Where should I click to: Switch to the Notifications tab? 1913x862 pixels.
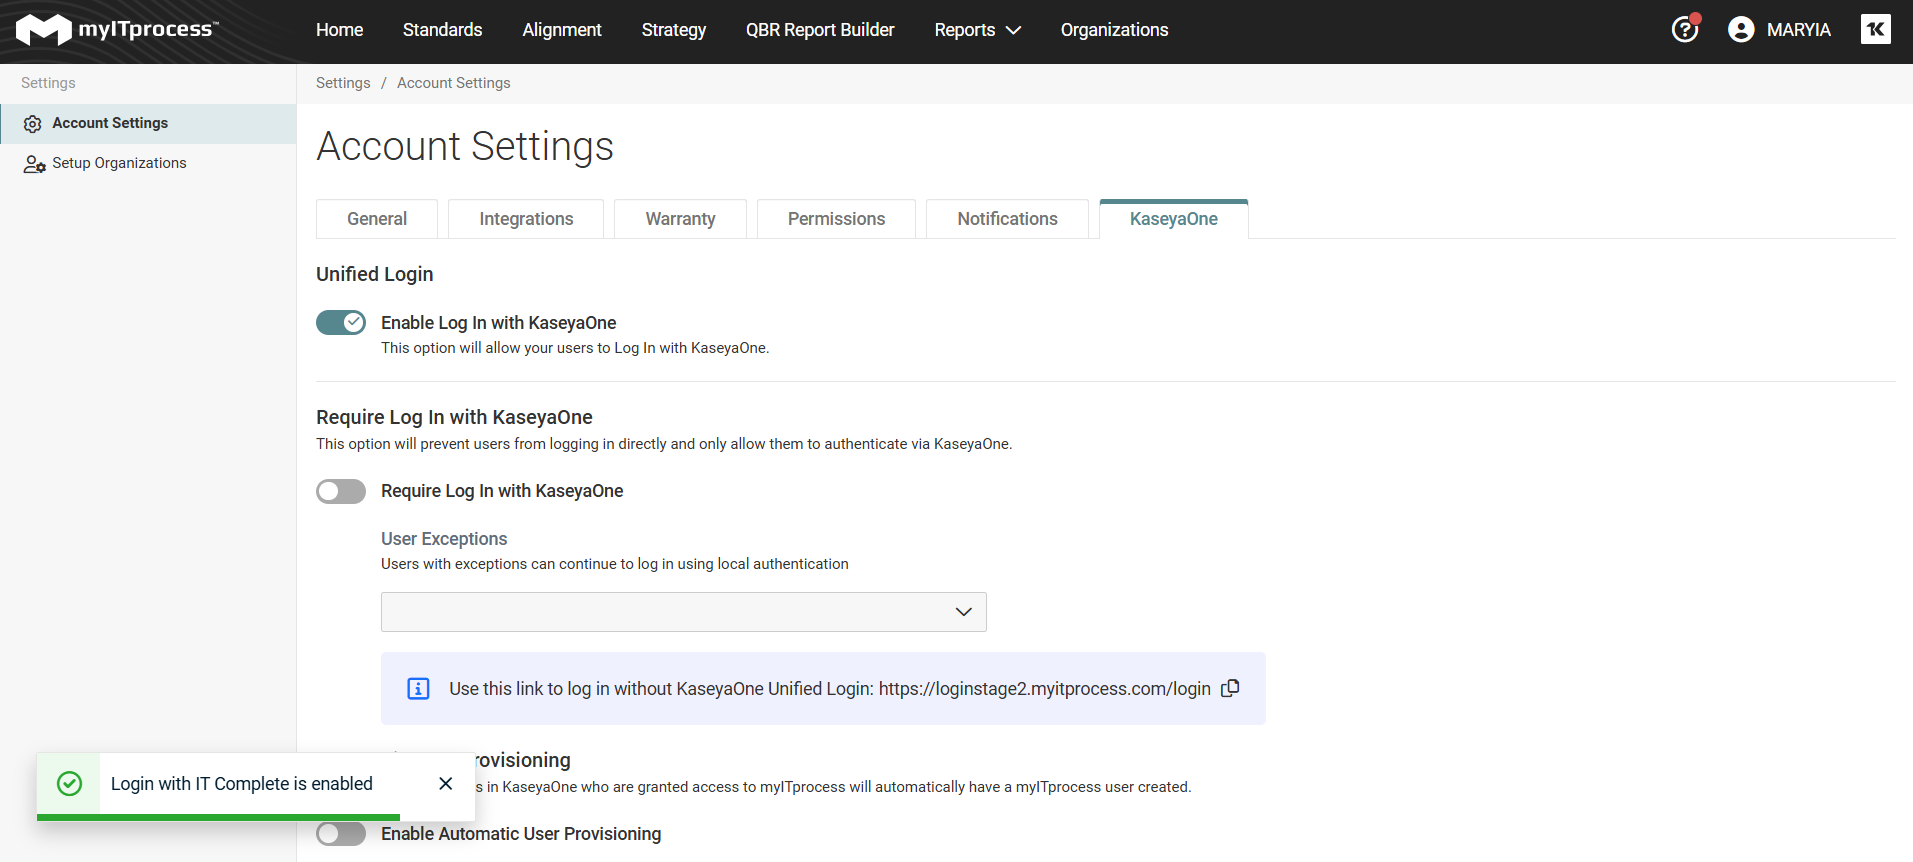point(1007,219)
